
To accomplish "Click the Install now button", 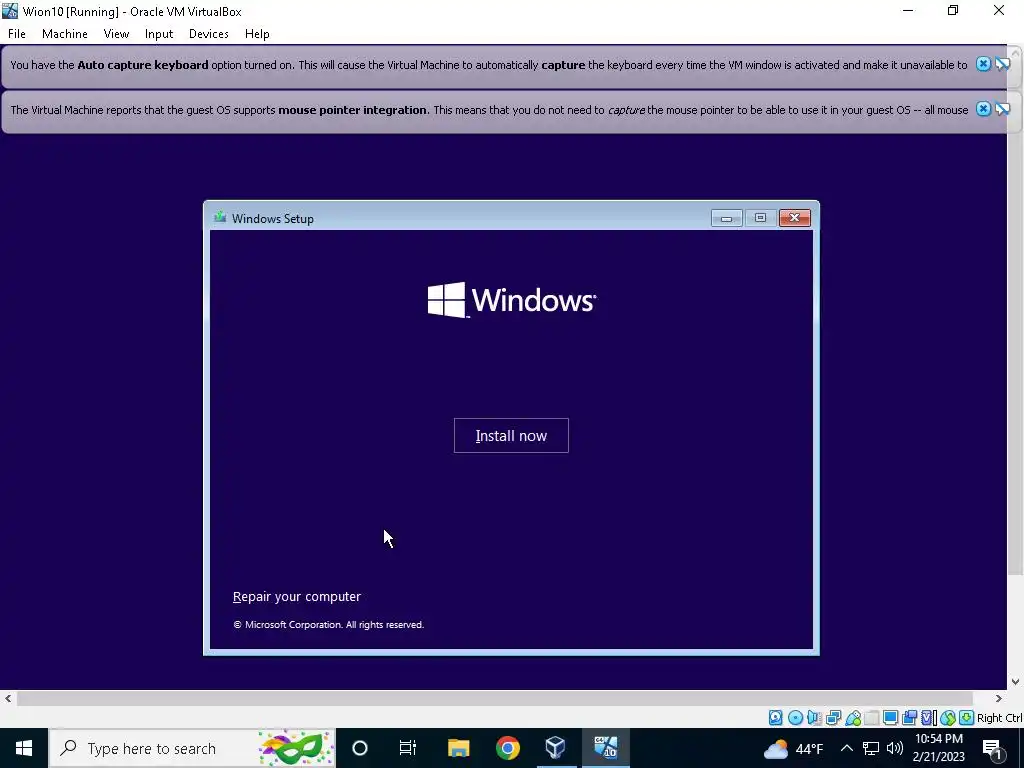I will (511, 436).
